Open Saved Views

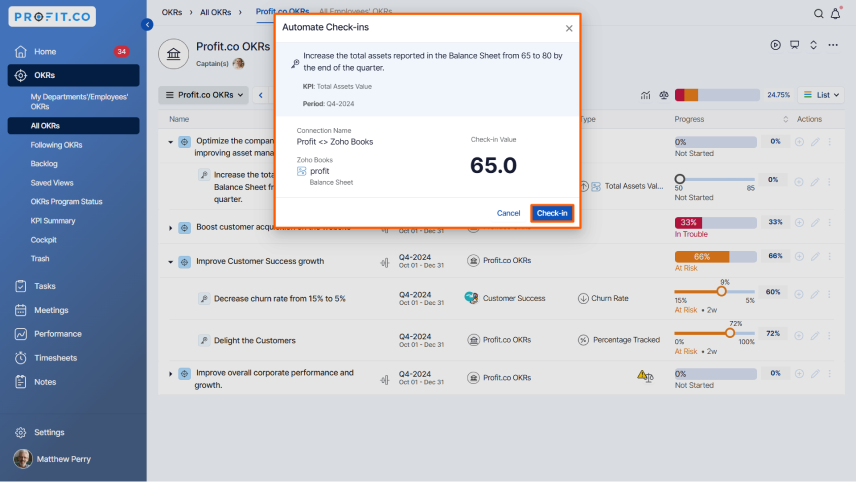[52, 183]
